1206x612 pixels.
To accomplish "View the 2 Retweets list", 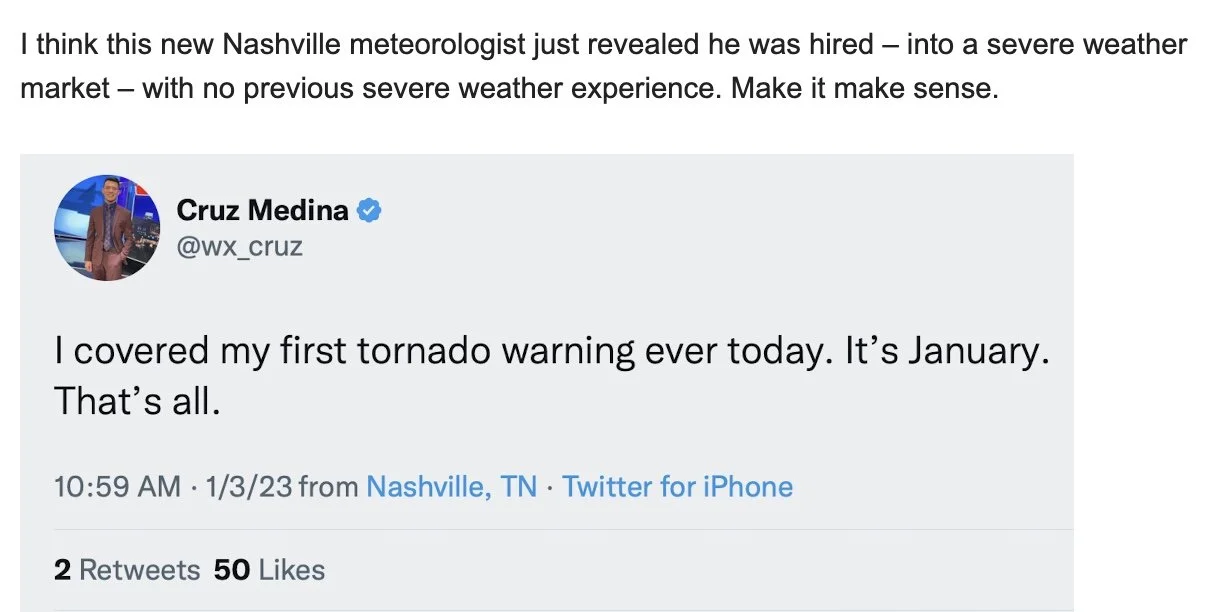I will (127, 570).
